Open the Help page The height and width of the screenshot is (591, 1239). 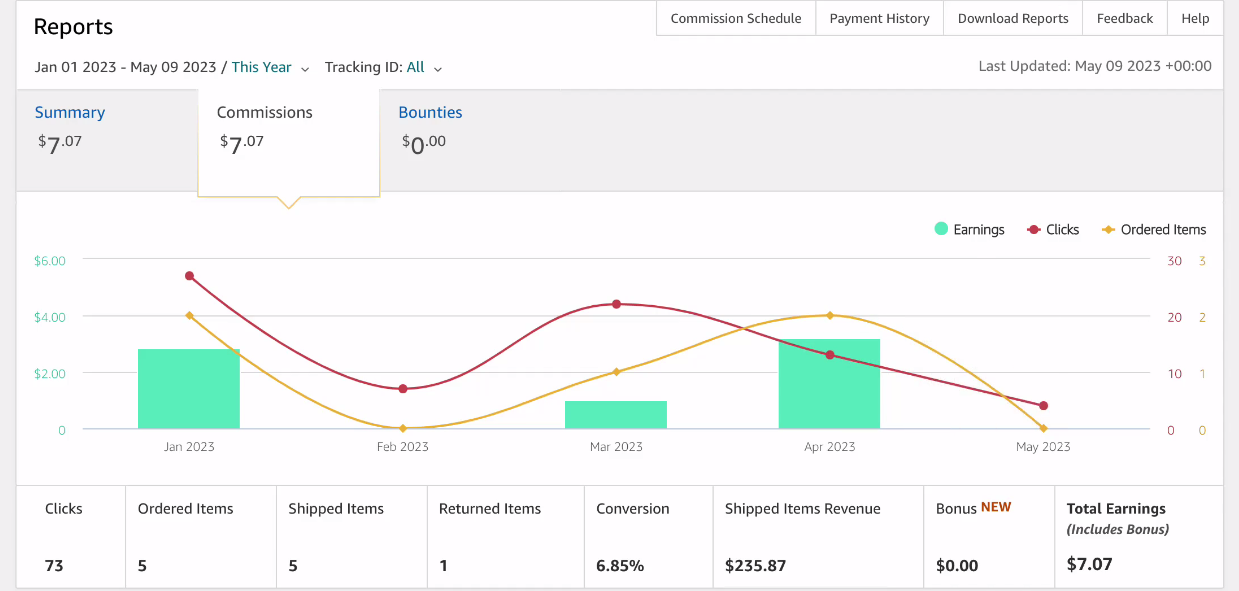1195,18
